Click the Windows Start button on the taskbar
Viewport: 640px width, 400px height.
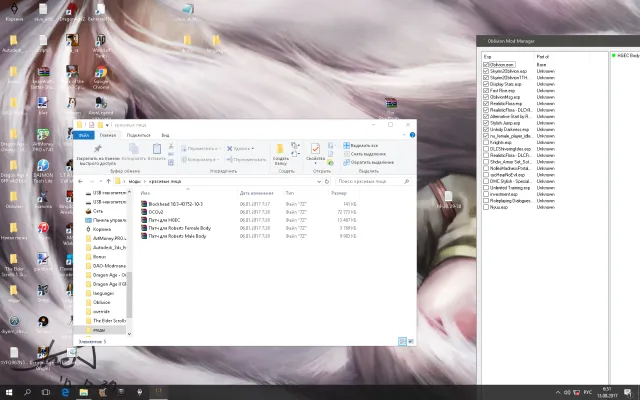9,392
